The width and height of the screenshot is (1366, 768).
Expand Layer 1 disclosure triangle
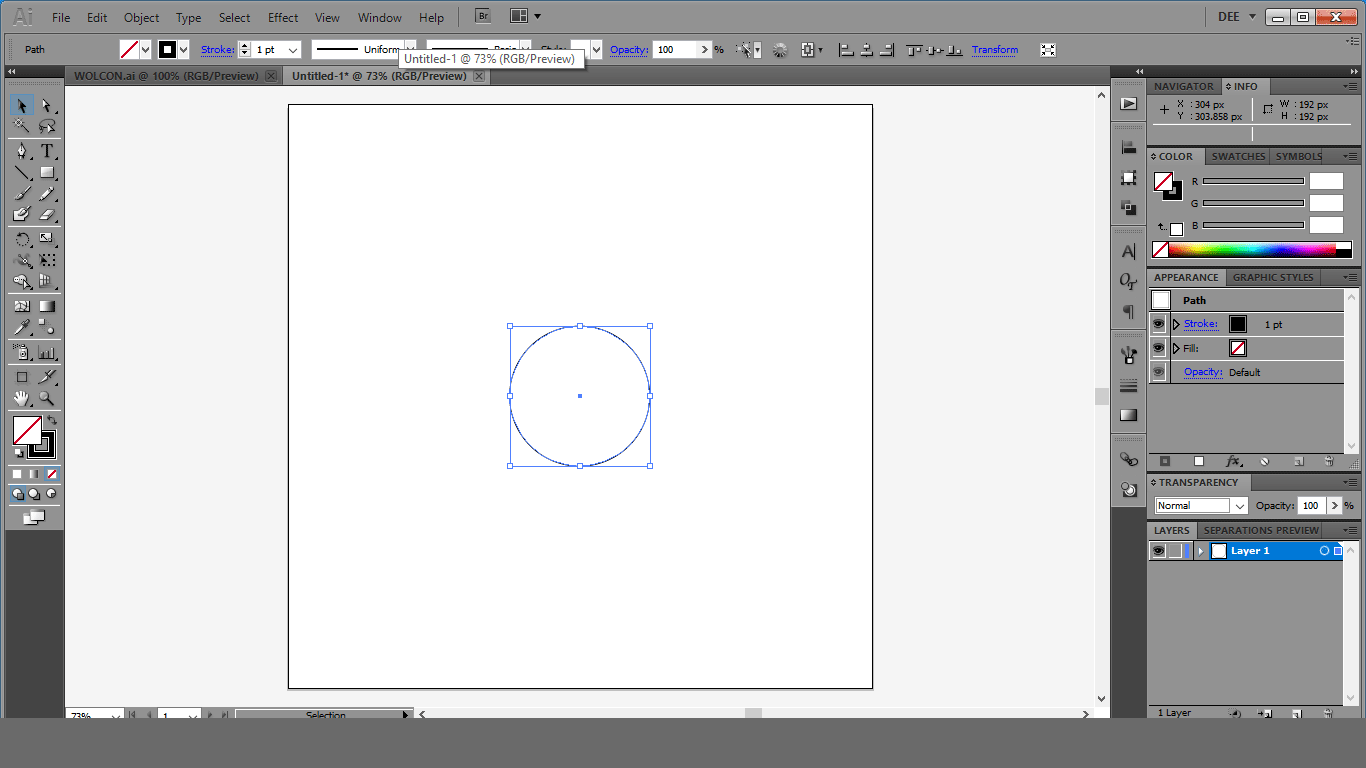point(1201,551)
